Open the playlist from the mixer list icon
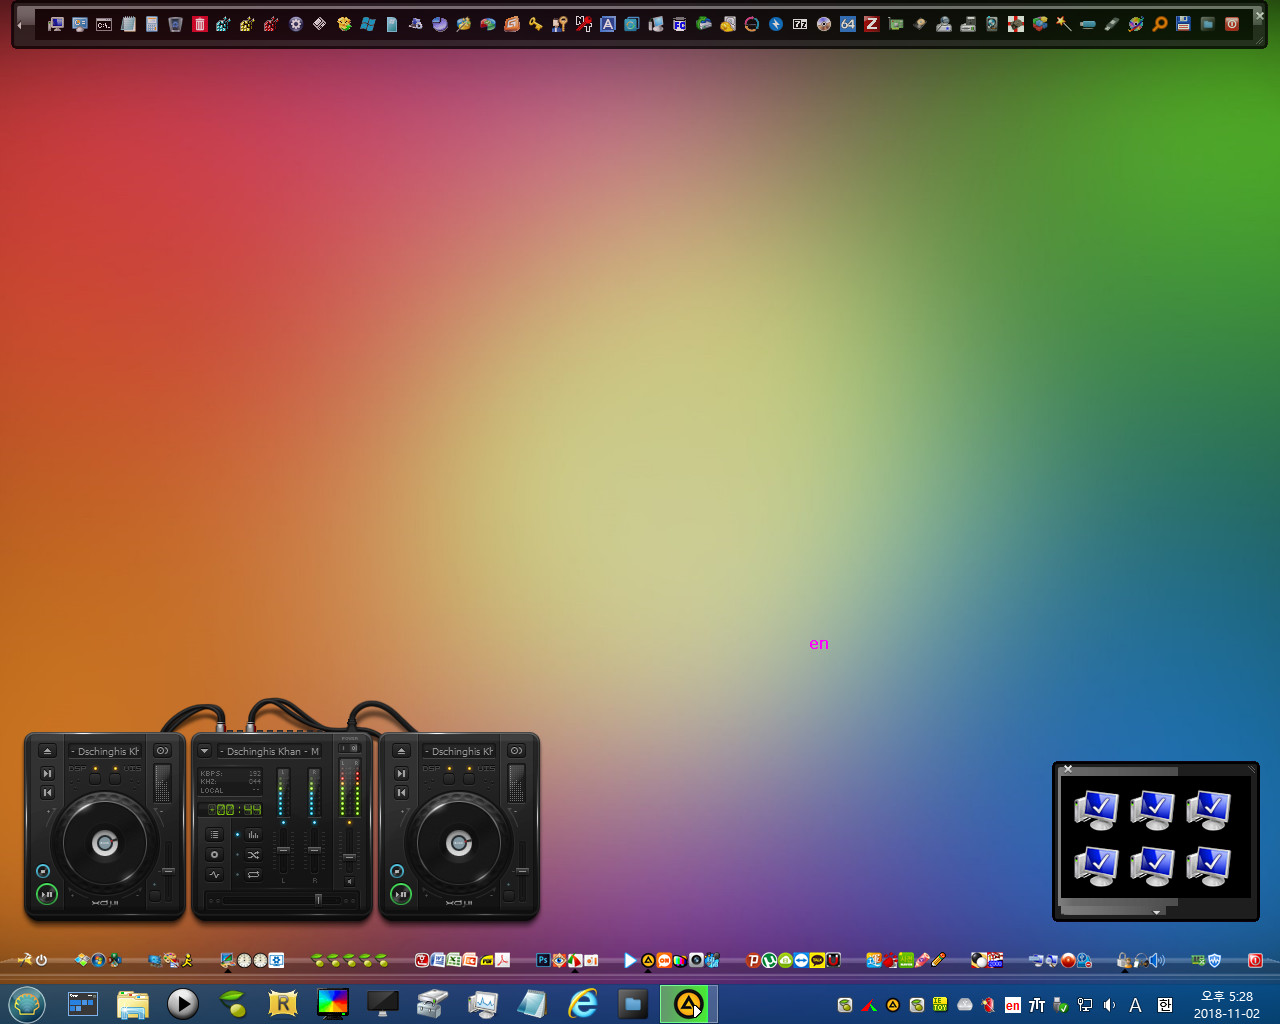This screenshot has height=1024, width=1280. pyautogui.click(x=214, y=835)
